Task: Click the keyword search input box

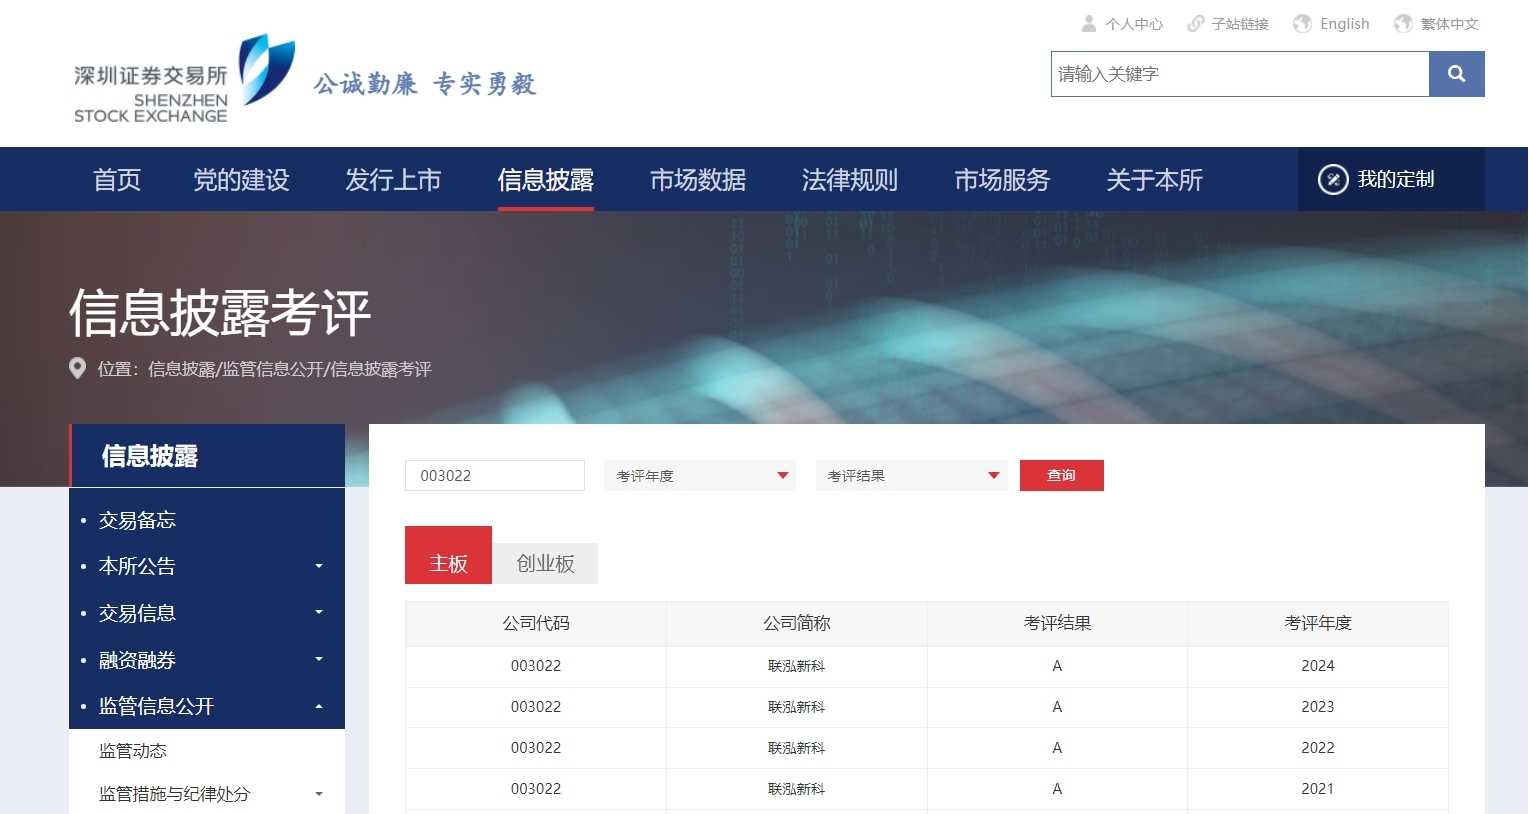Action: 1240,73
